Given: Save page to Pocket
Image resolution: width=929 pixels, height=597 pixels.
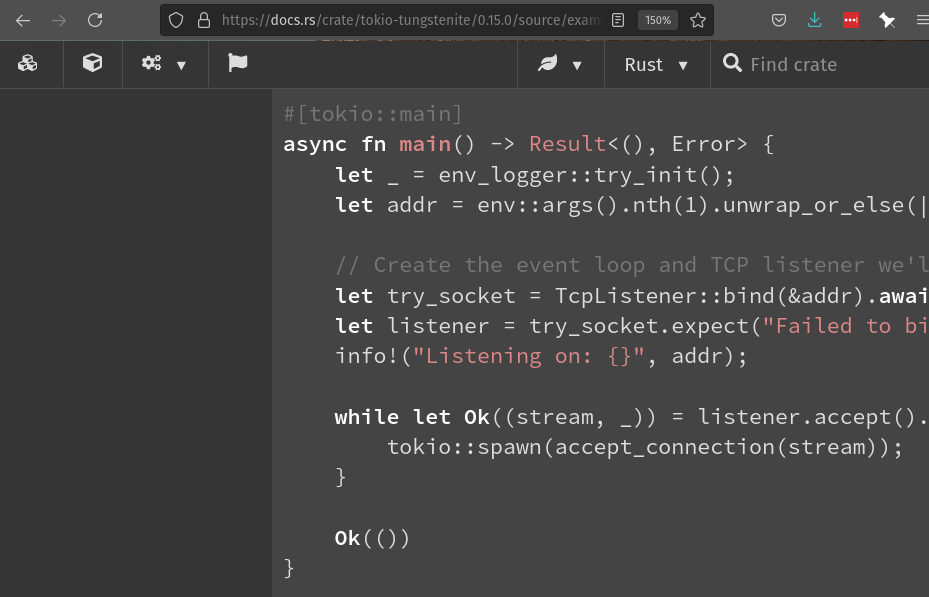Looking at the screenshot, I should point(779,21).
